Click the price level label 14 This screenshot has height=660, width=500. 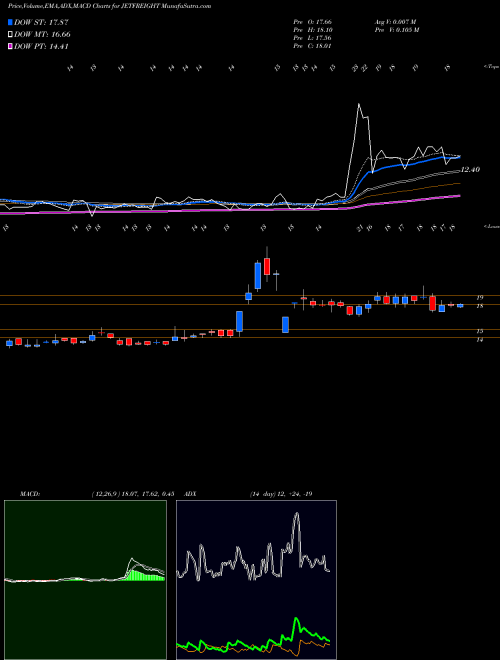point(479,340)
